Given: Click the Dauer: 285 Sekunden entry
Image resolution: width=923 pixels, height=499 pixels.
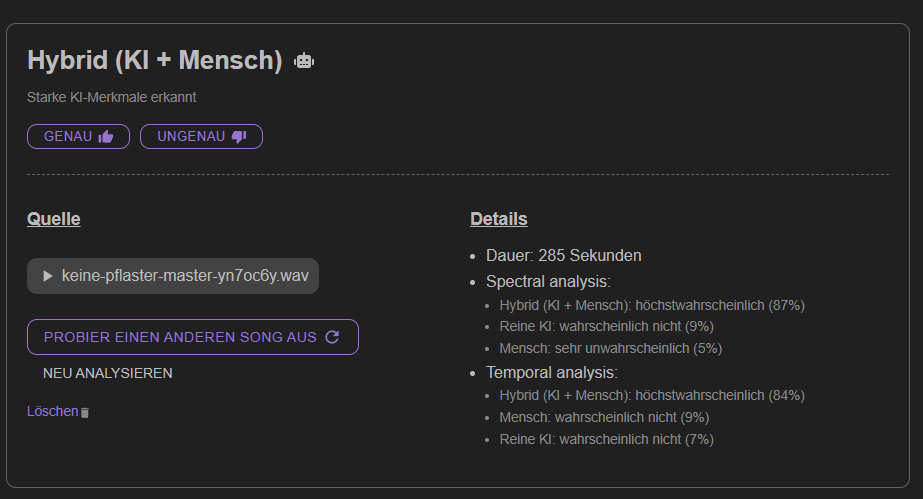Looking at the screenshot, I should (x=563, y=255).
